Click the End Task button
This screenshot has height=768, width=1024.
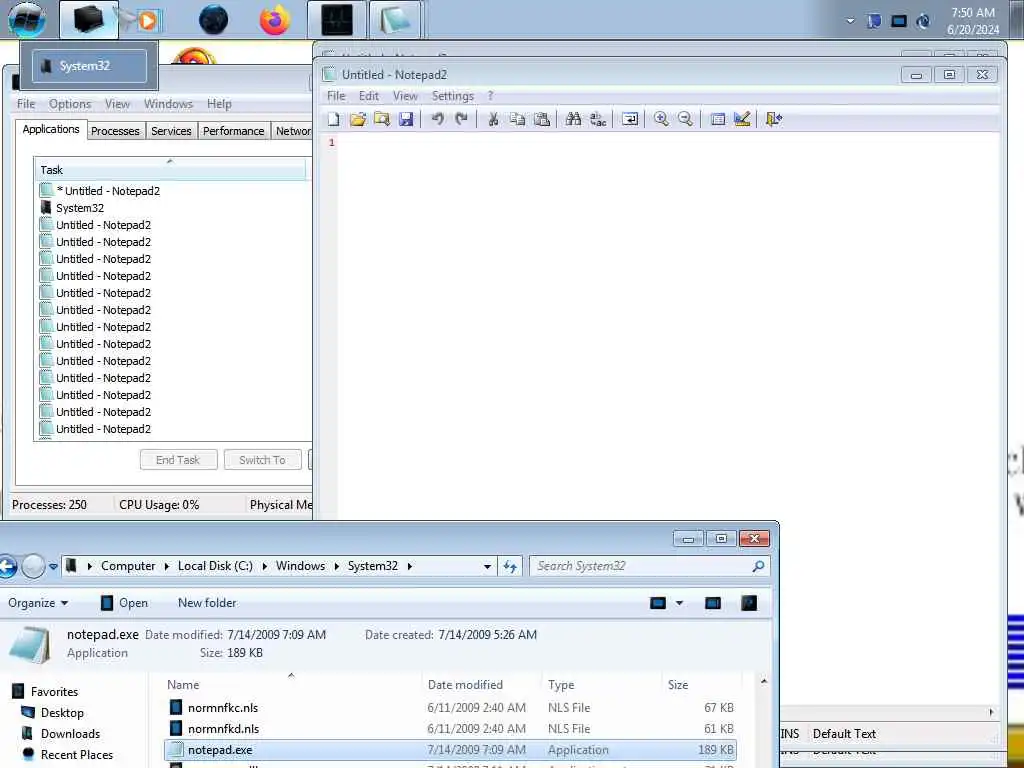(x=178, y=460)
